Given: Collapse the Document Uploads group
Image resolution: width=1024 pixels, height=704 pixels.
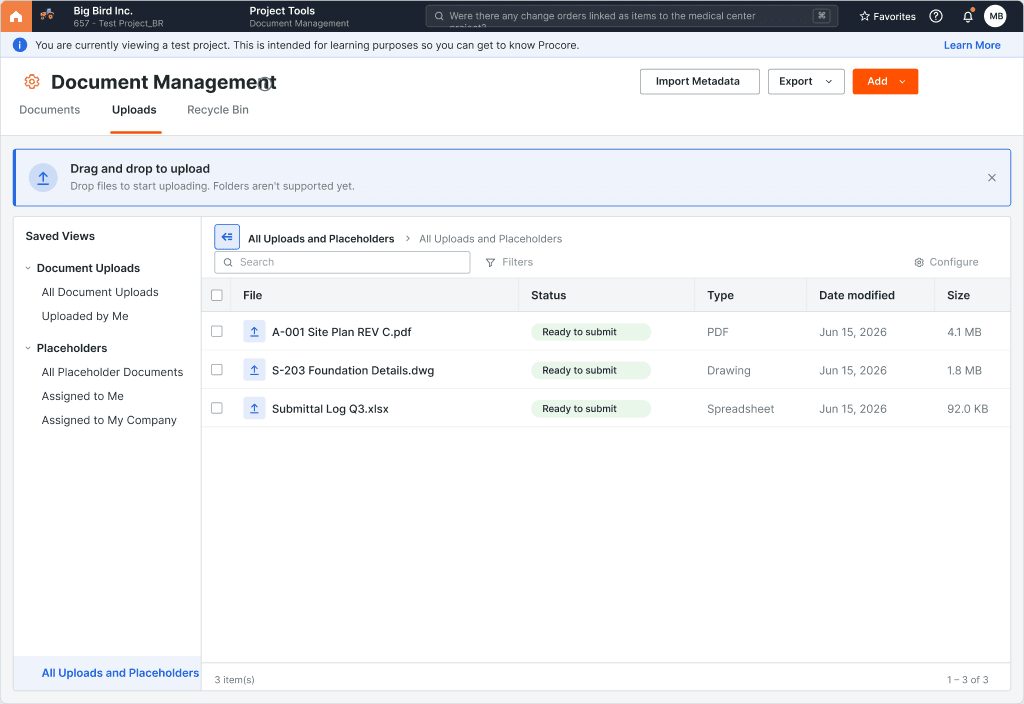Looking at the screenshot, I should [28, 268].
